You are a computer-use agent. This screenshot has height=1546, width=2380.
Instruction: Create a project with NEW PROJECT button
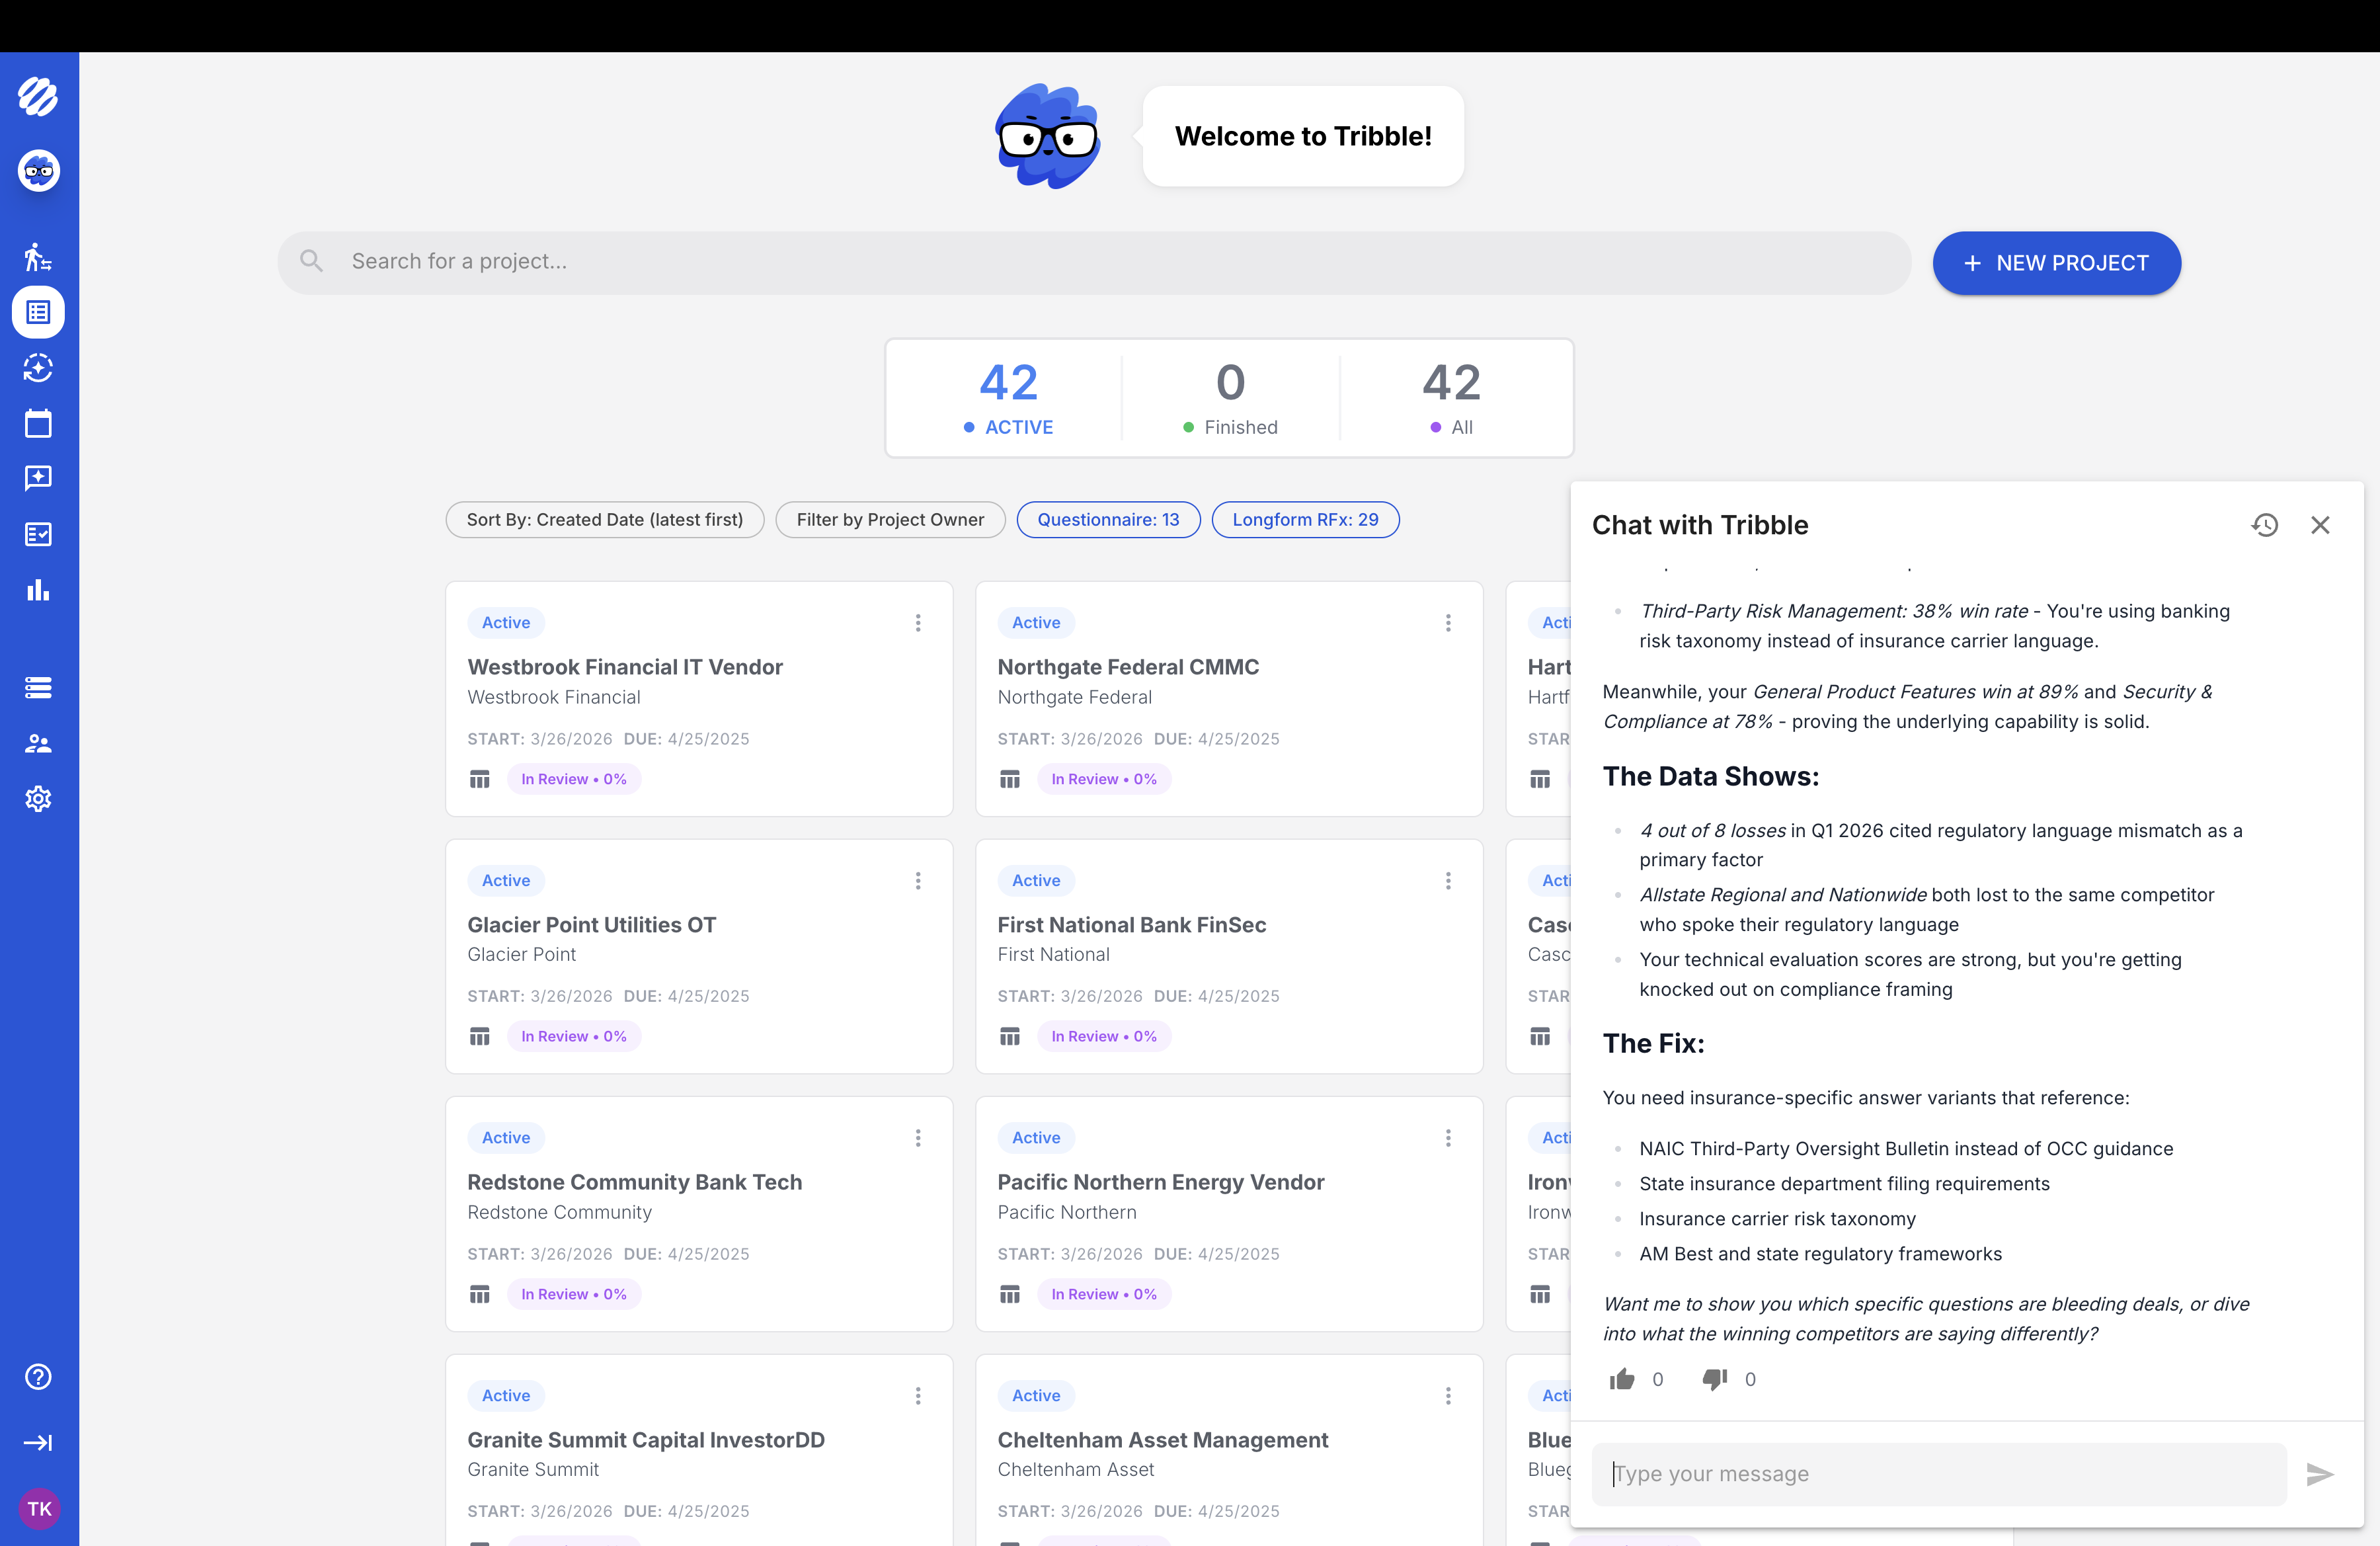tap(2056, 263)
